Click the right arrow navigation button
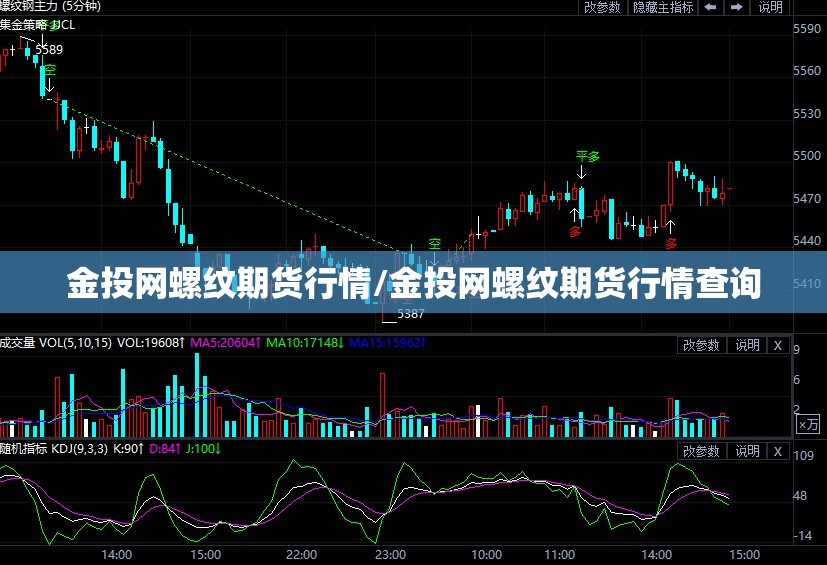This screenshot has width=827, height=565. tap(736, 7)
